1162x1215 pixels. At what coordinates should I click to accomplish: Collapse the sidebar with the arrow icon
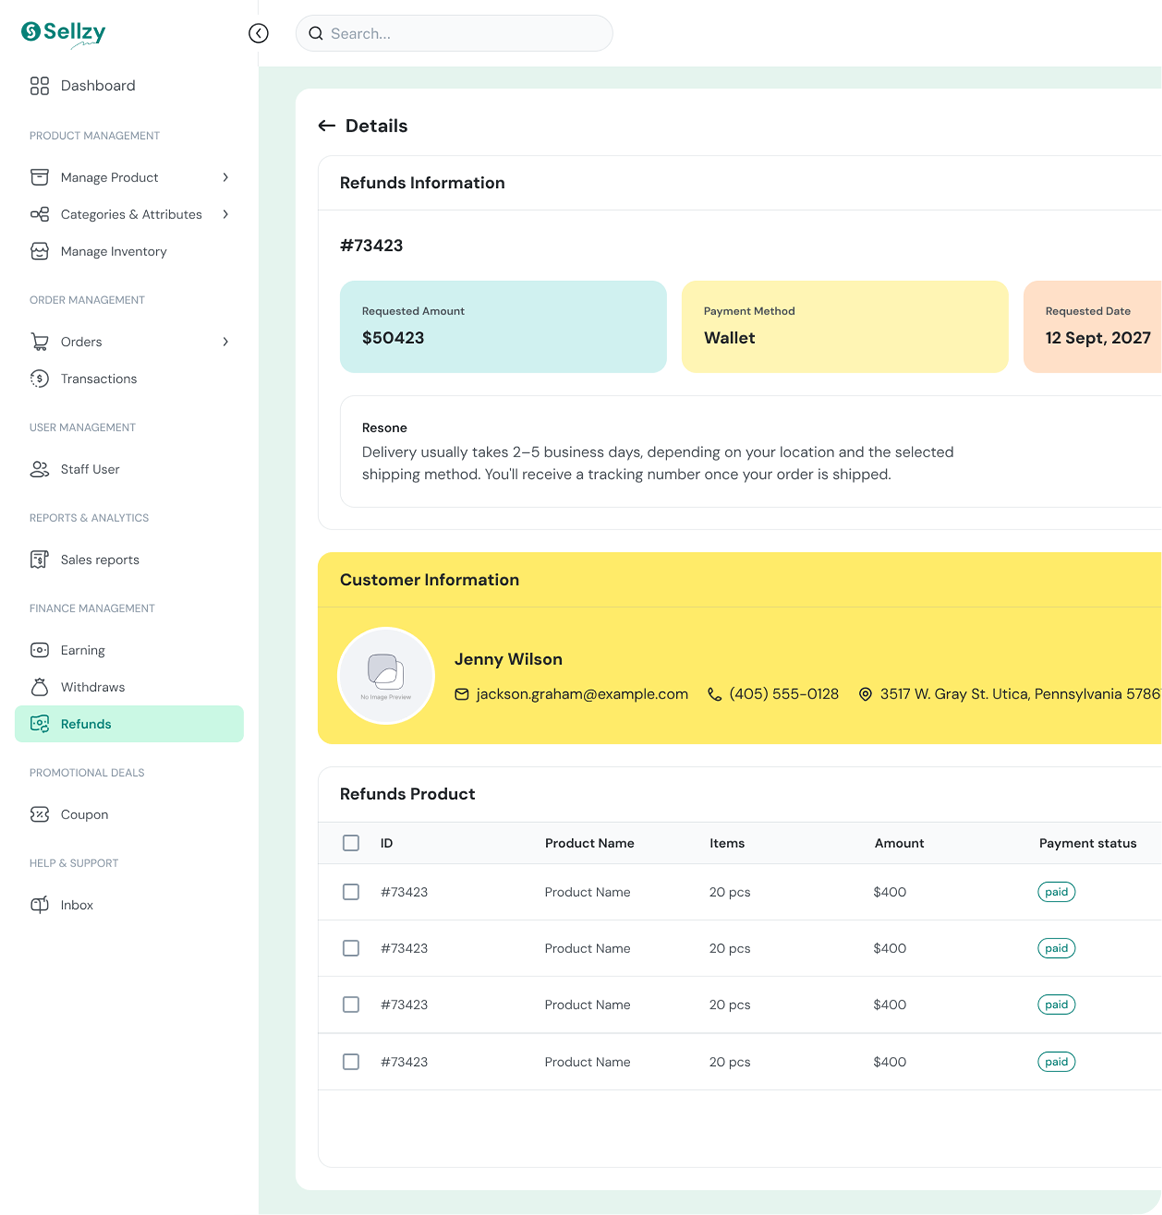pos(259,33)
